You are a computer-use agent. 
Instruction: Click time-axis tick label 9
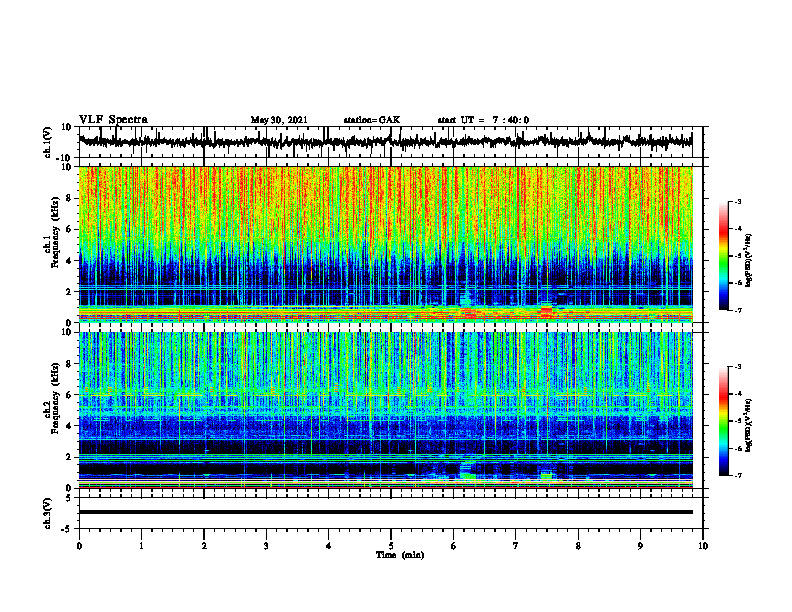click(x=640, y=546)
